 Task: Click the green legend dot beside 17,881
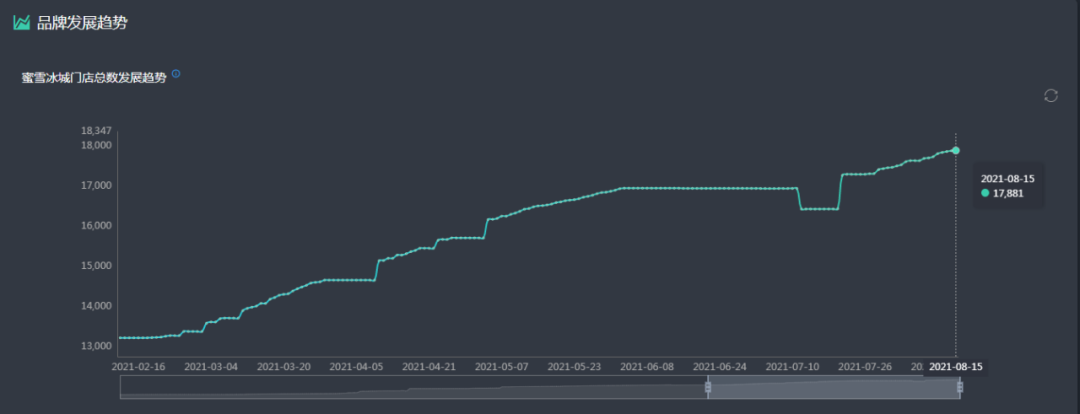tap(985, 194)
